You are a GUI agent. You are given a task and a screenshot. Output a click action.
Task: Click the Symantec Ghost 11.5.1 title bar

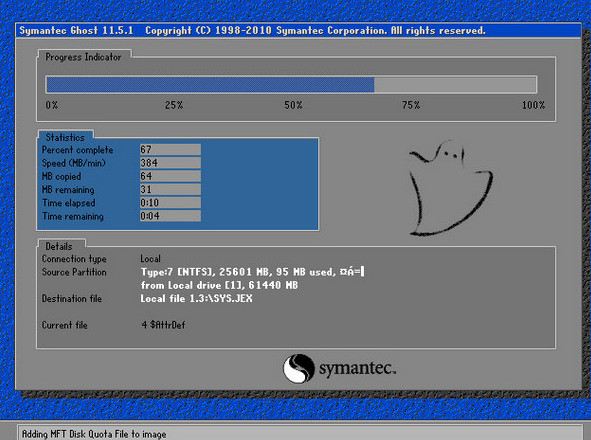[298, 31]
